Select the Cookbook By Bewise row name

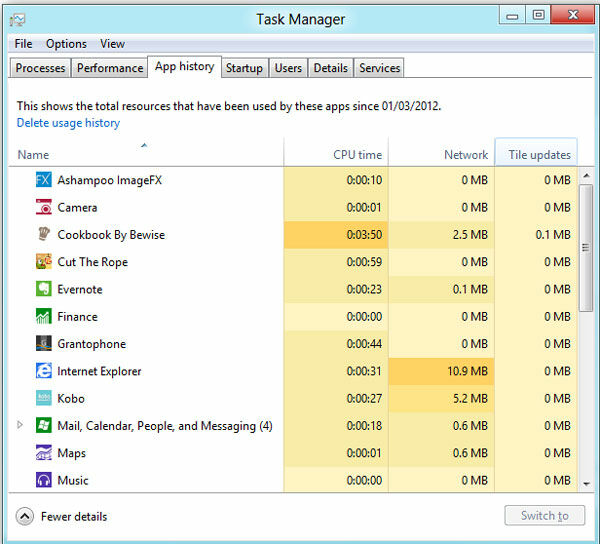[111, 235]
